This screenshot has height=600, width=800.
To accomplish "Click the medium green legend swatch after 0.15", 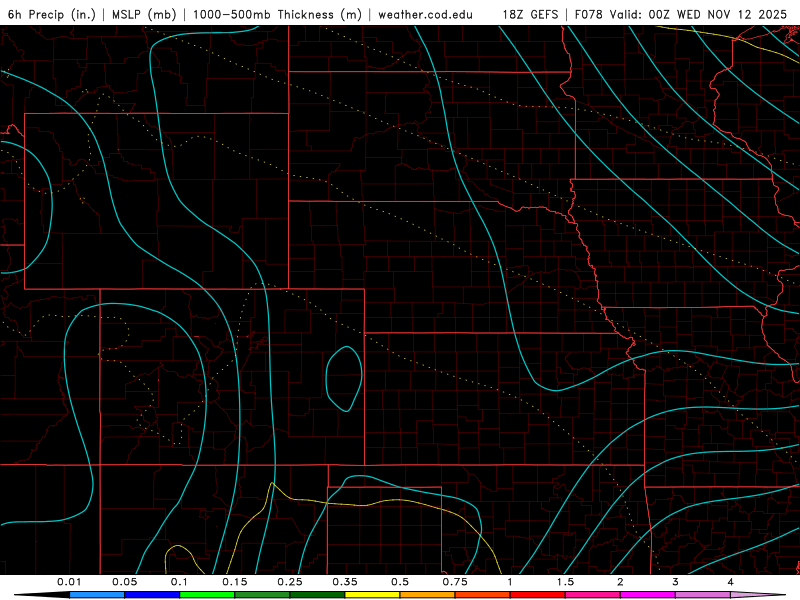I will pos(262,595).
